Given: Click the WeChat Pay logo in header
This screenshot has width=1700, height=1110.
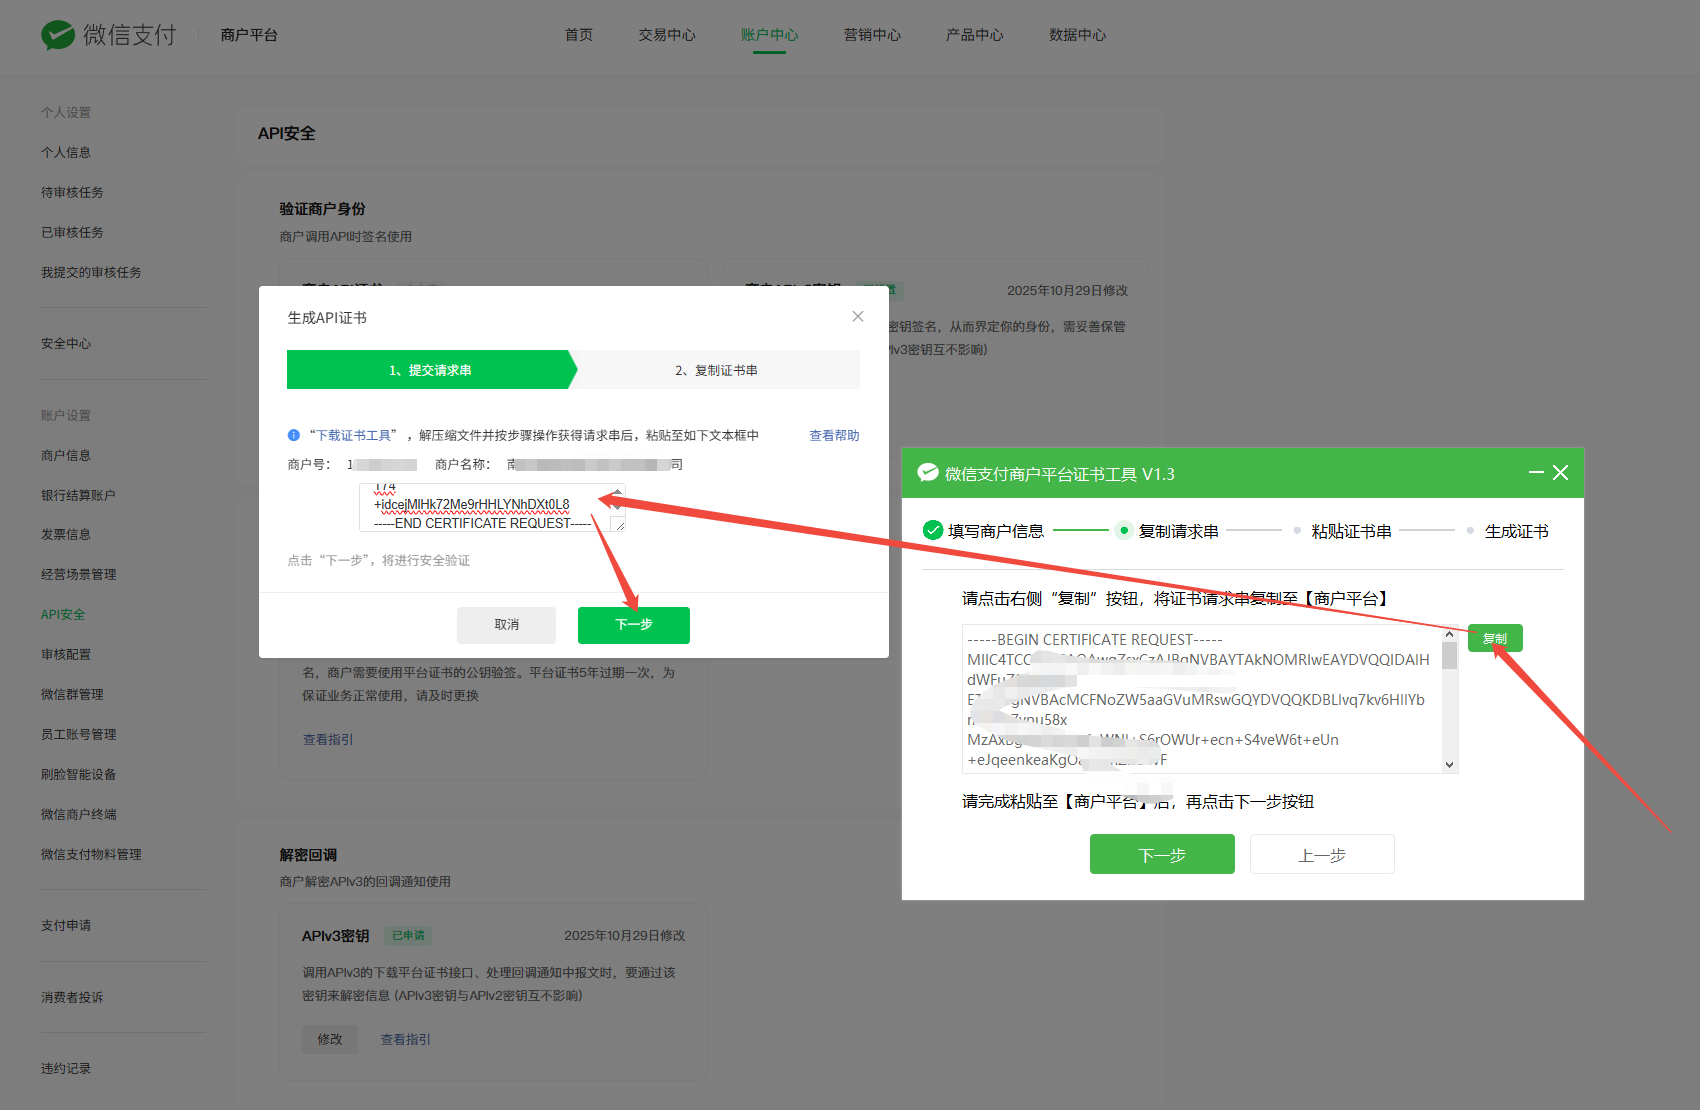Looking at the screenshot, I should click(x=58, y=35).
